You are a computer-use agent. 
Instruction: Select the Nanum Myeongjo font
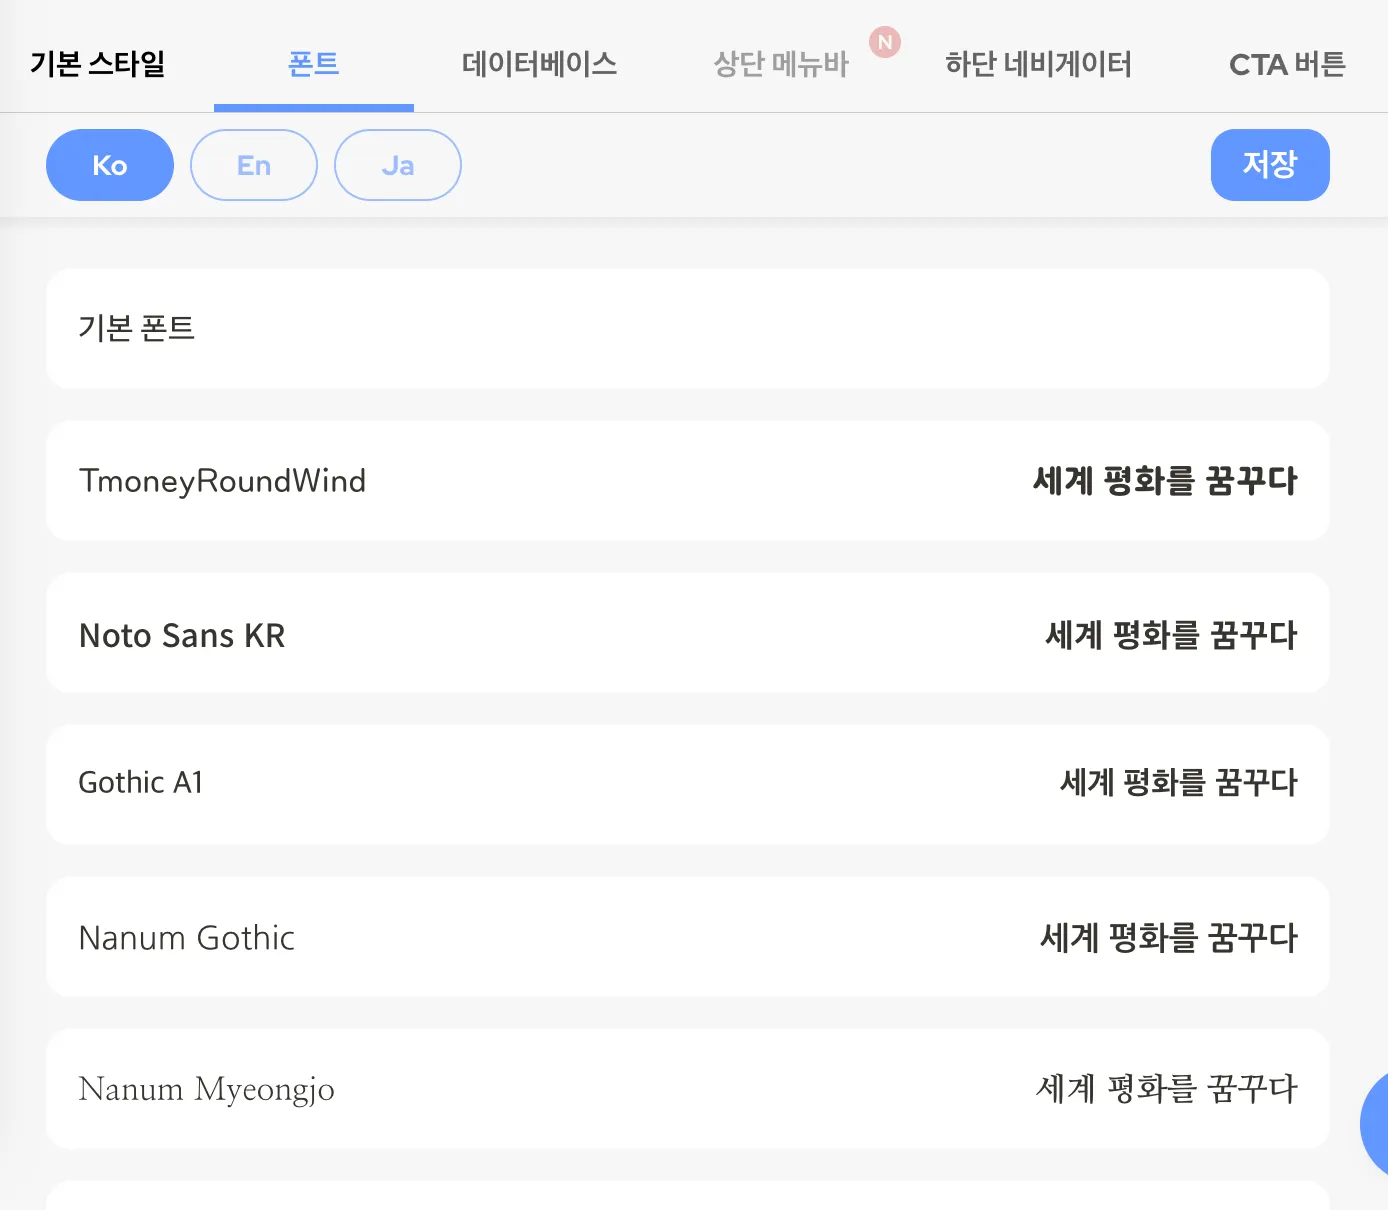click(206, 1089)
